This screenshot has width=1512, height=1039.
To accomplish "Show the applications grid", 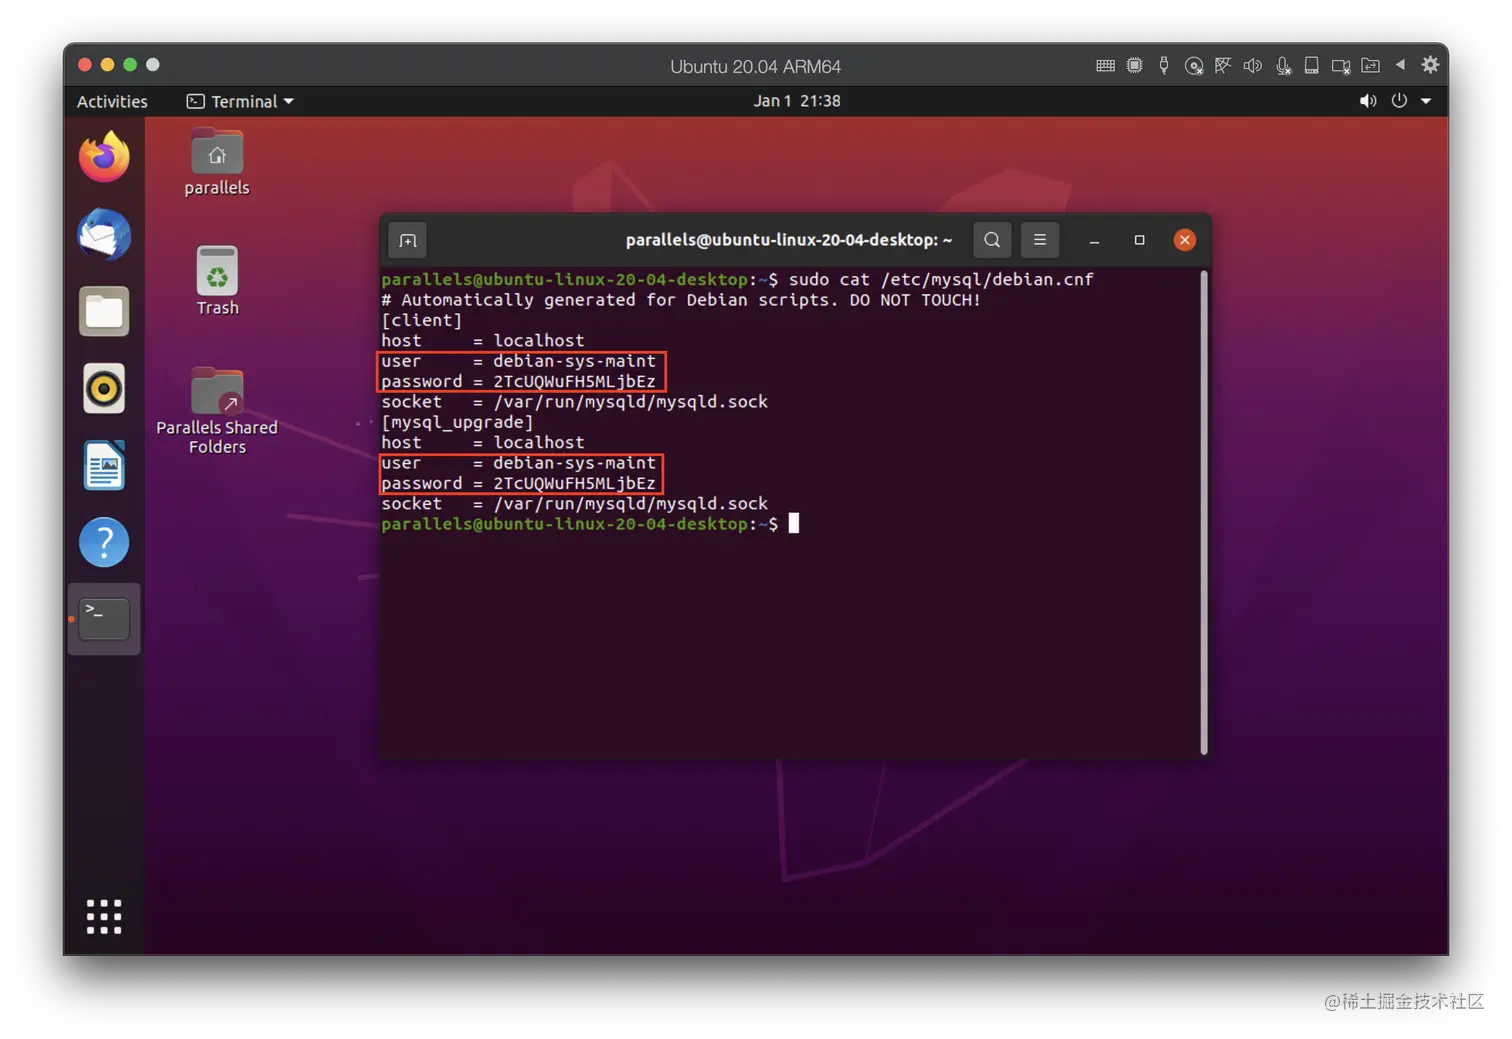I will click(104, 916).
